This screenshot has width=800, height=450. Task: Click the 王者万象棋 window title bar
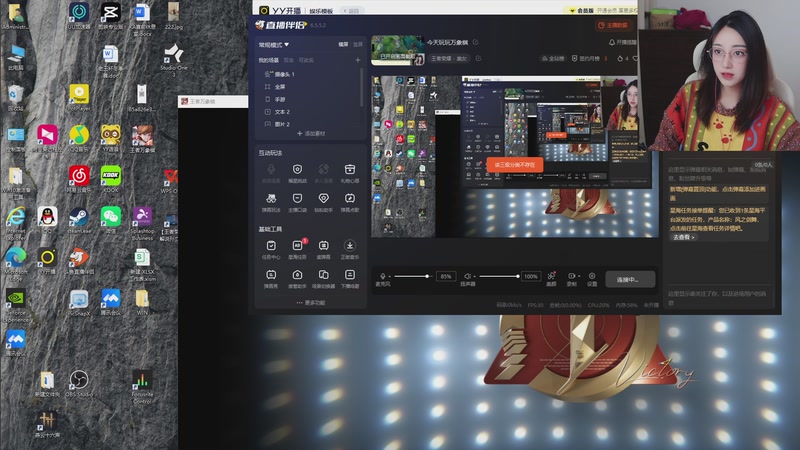click(x=213, y=102)
